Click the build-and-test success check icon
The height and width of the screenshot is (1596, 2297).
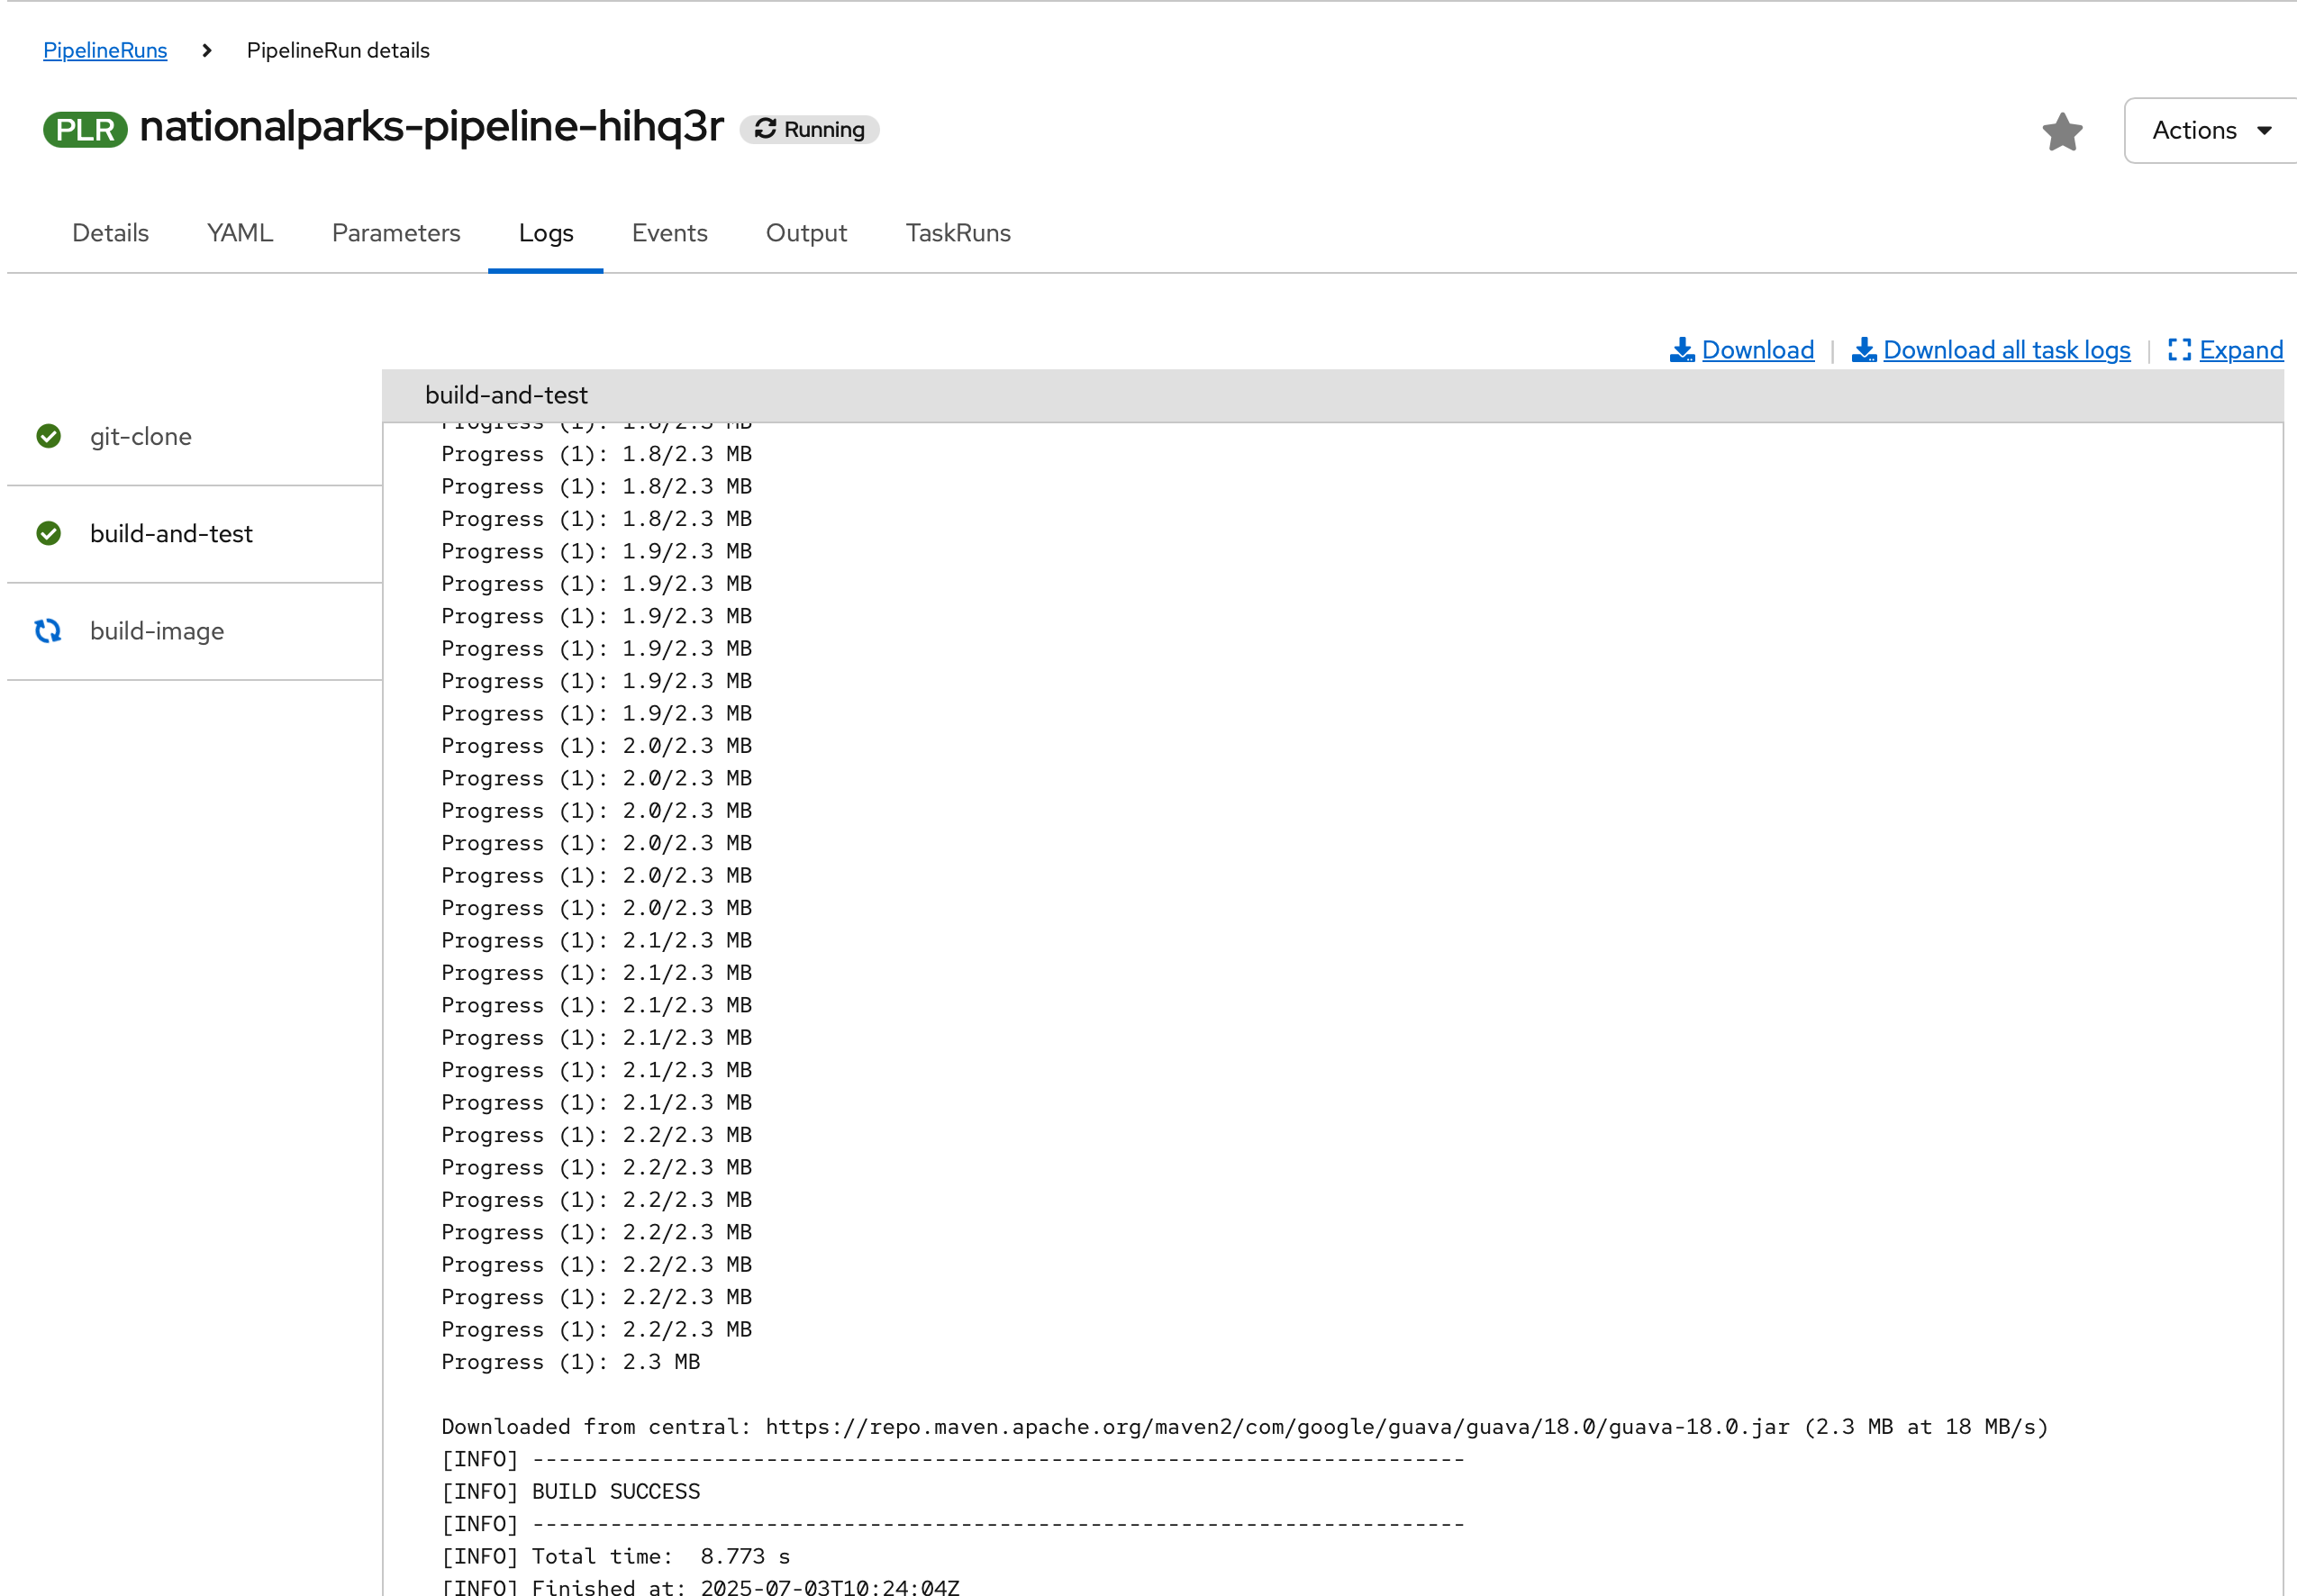coord(48,533)
